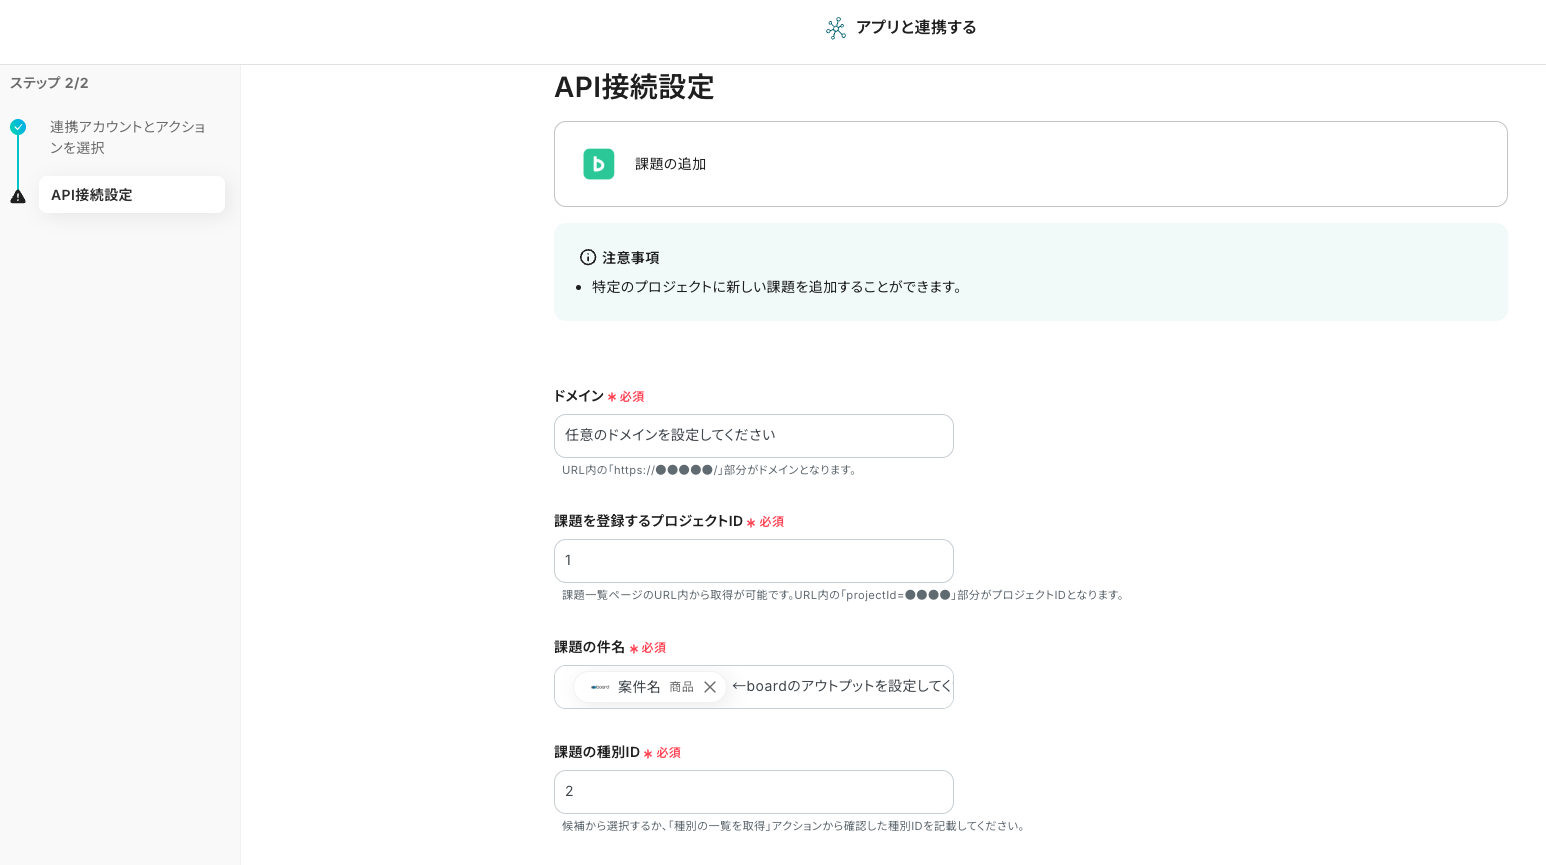The image size is (1546, 865).
Task: Click the board logo inside the 案件名 chip
Action: (x=600, y=687)
